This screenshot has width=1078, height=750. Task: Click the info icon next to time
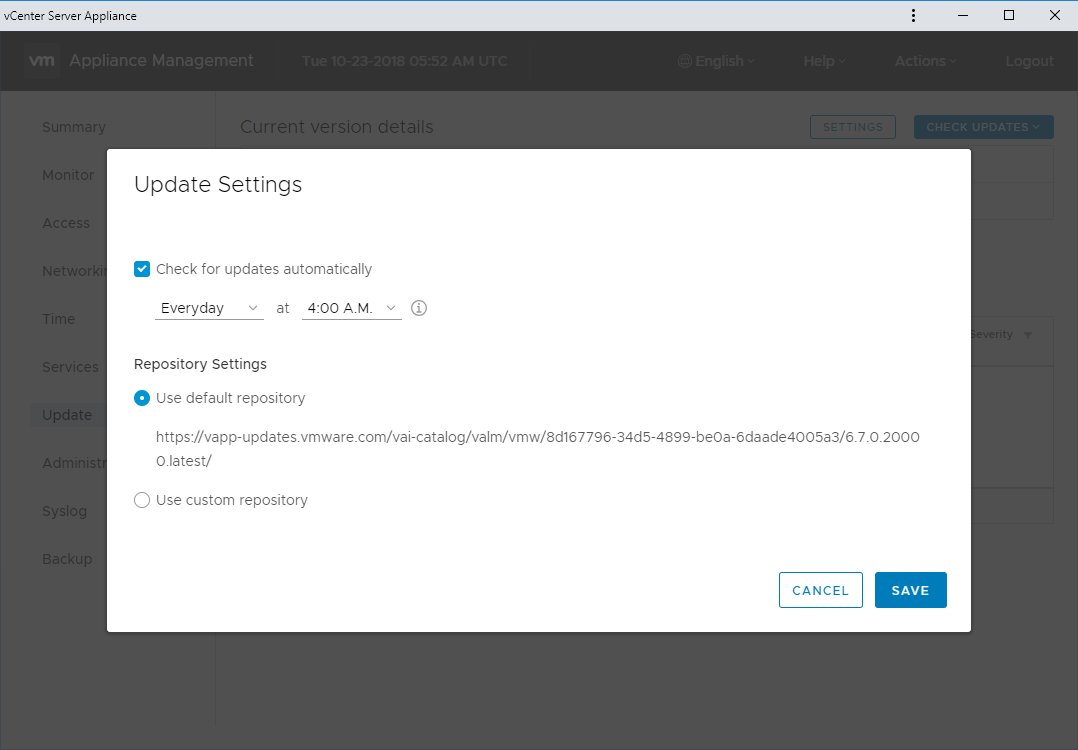[419, 308]
